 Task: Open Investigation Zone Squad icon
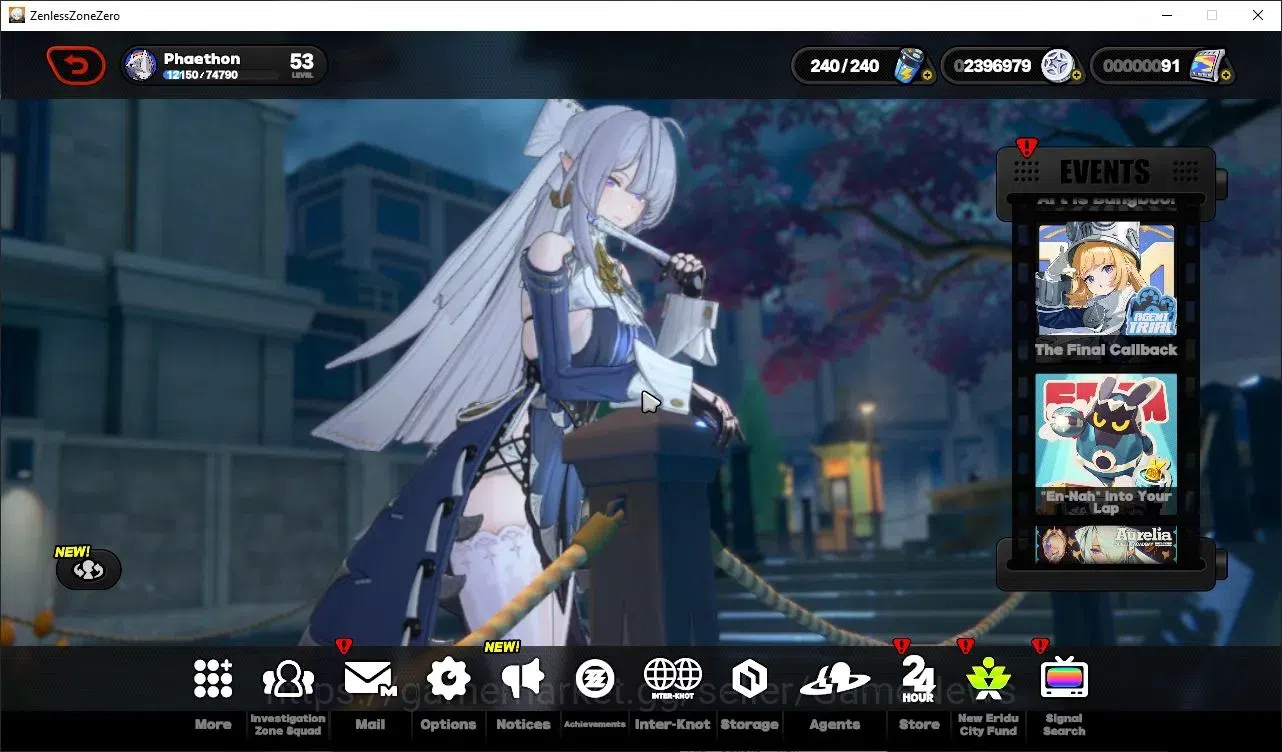click(x=288, y=679)
